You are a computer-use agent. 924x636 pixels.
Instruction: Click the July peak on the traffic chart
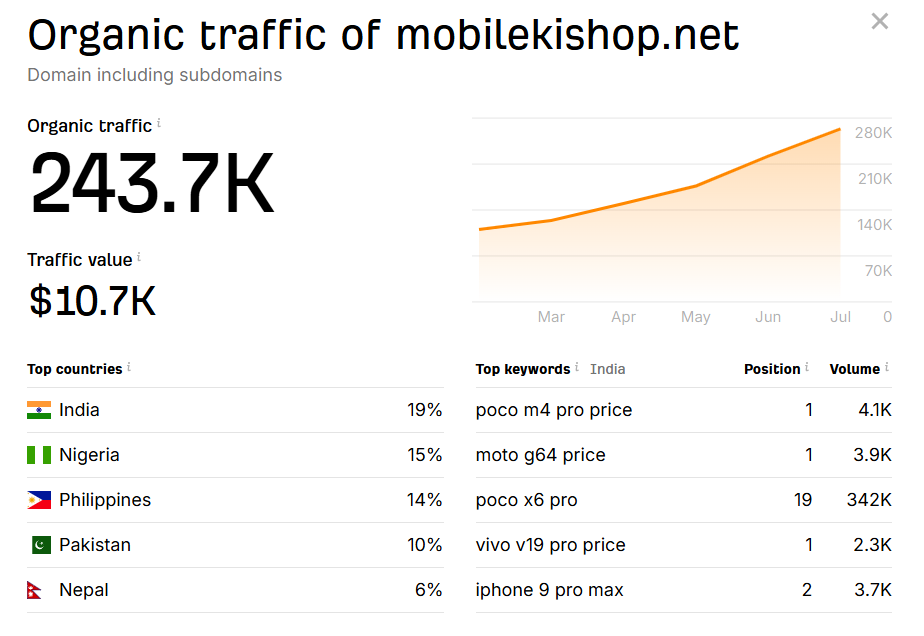[x=840, y=130]
